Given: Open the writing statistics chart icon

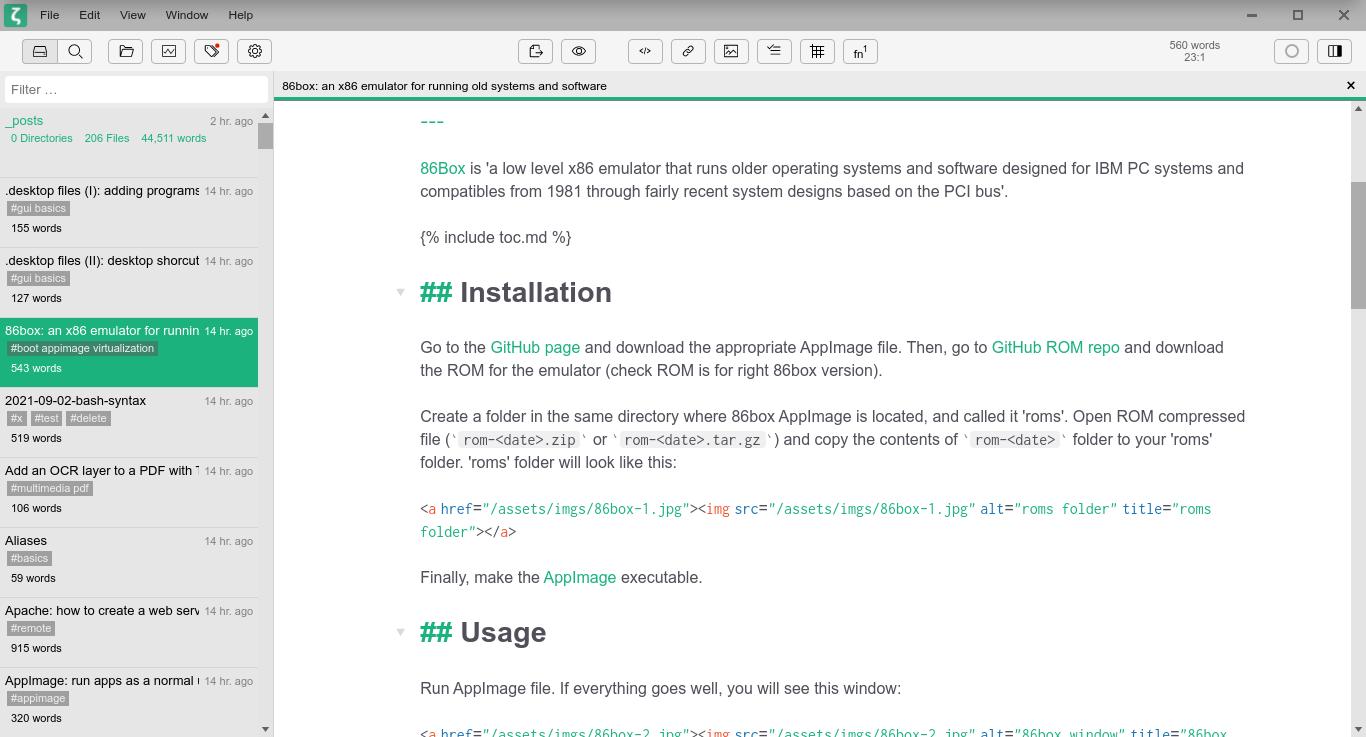Looking at the screenshot, I should click(169, 51).
